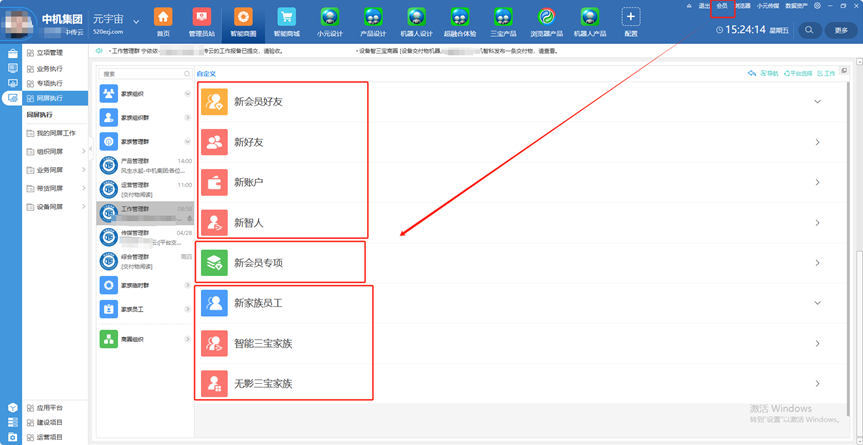Screen dimensions: 863x445
Task: Collapse the 家族组织 list arrow
Action: click(x=187, y=94)
